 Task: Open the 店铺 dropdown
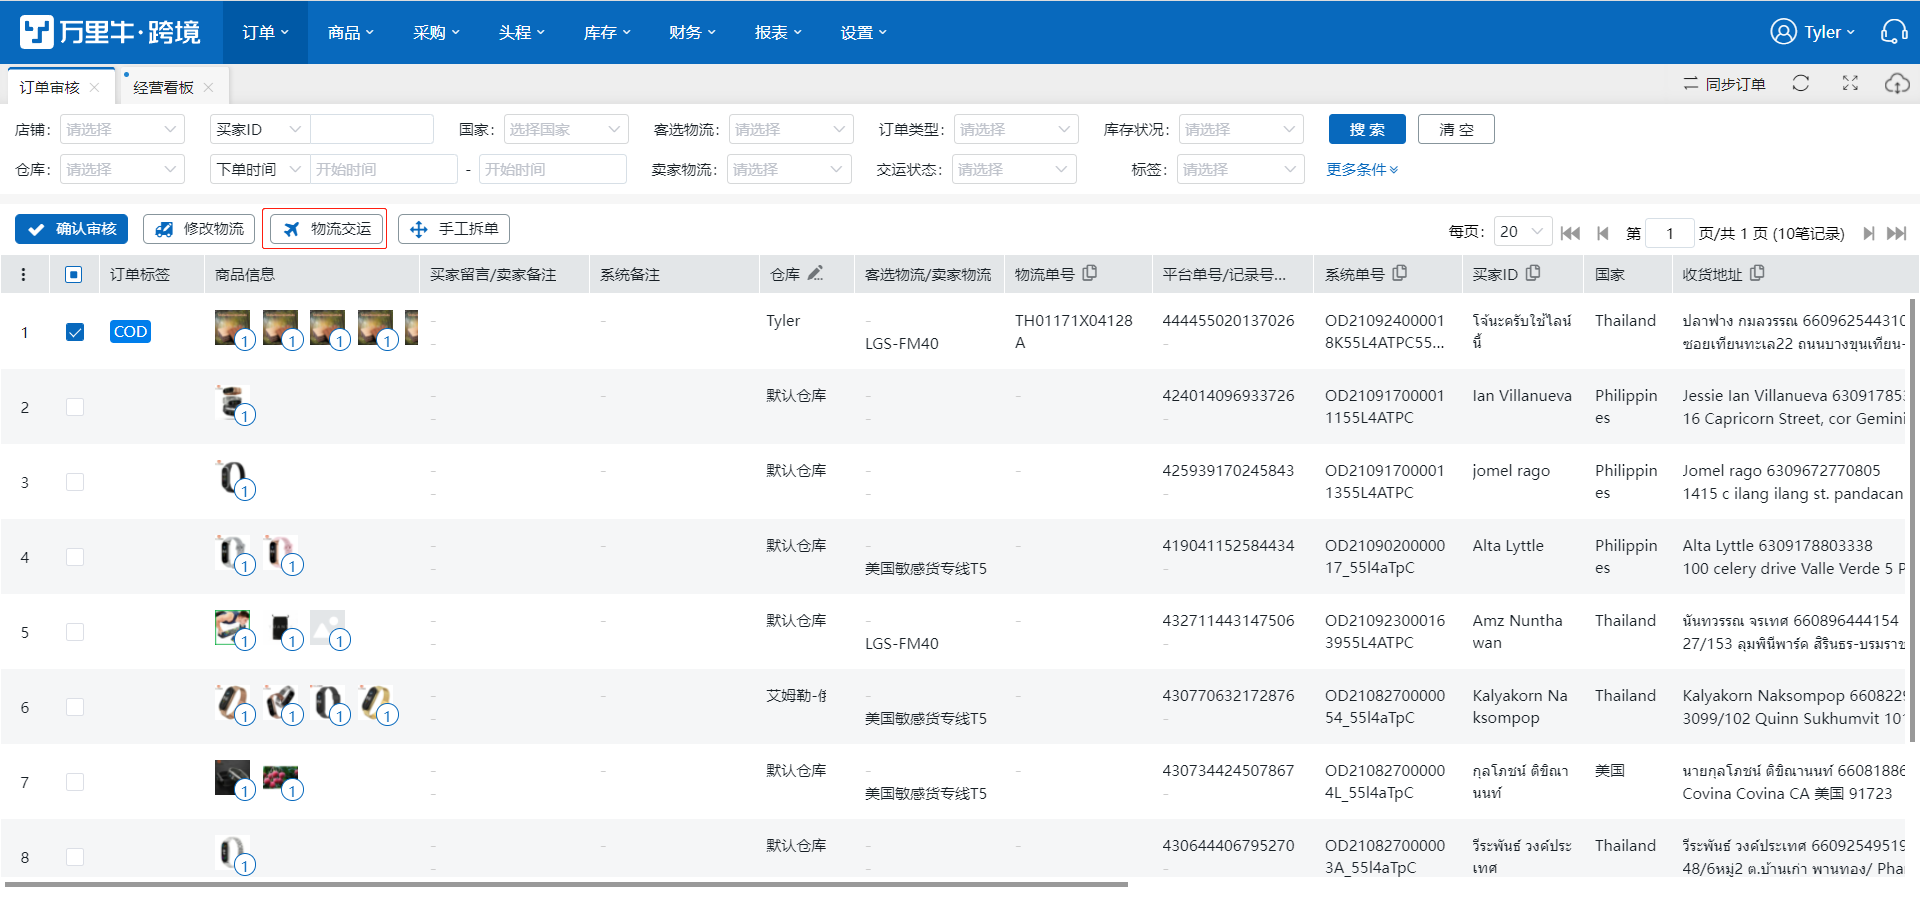coord(122,129)
